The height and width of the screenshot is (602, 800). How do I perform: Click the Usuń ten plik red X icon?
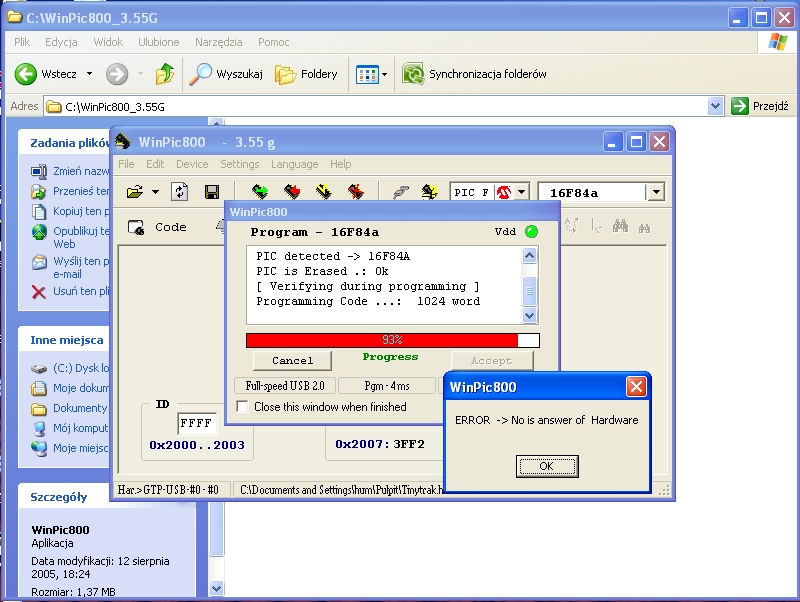(39, 292)
